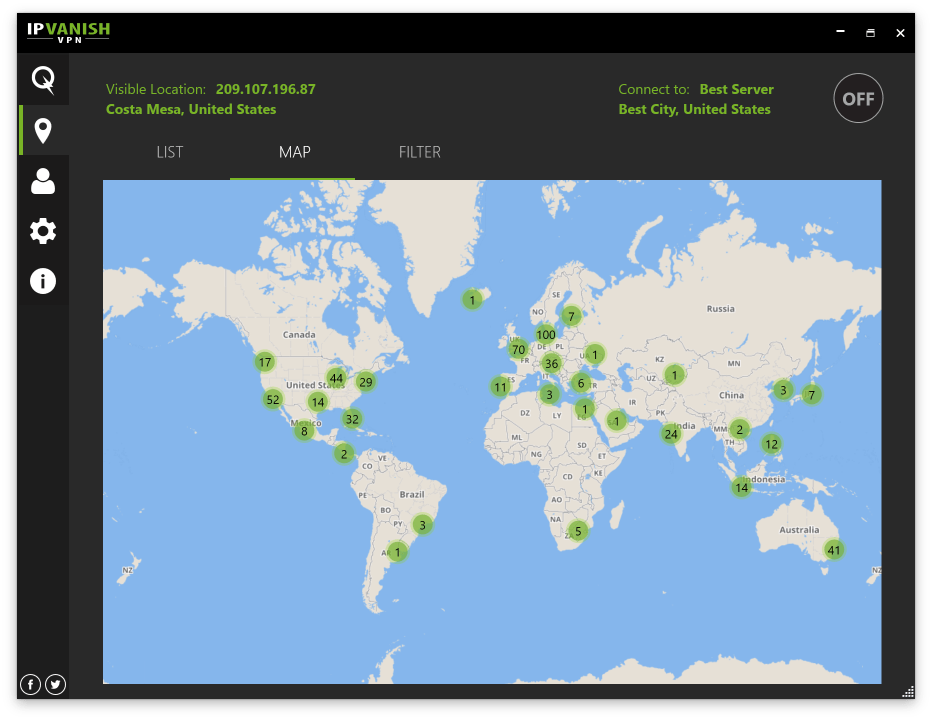Open the information icon in sidebar
Image resolution: width=932 pixels, height=720 pixels.
tap(43, 281)
